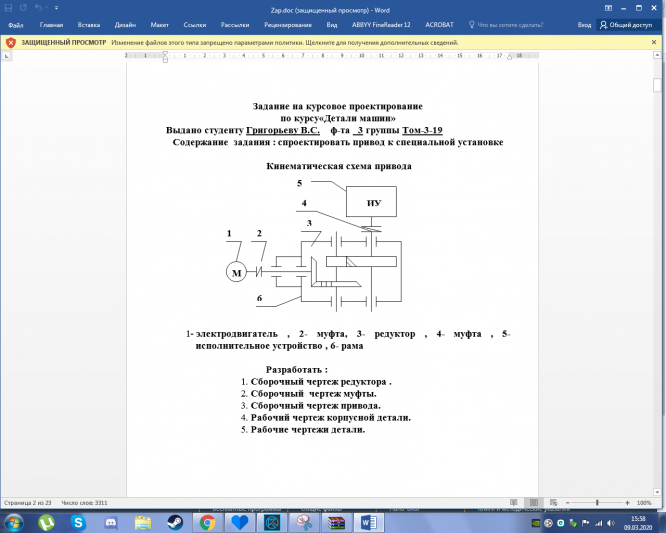Viewport: 666px width, 533px height.
Task: Open the Файл tab
Action: [x=16, y=25]
